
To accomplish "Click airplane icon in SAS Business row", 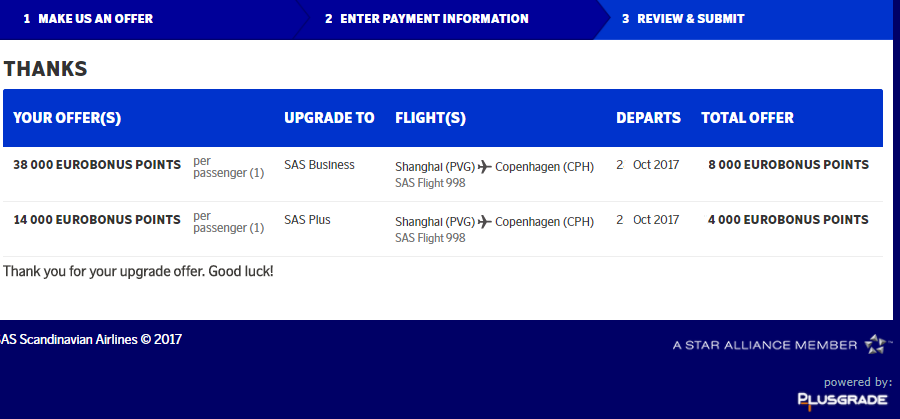I will pos(485,166).
